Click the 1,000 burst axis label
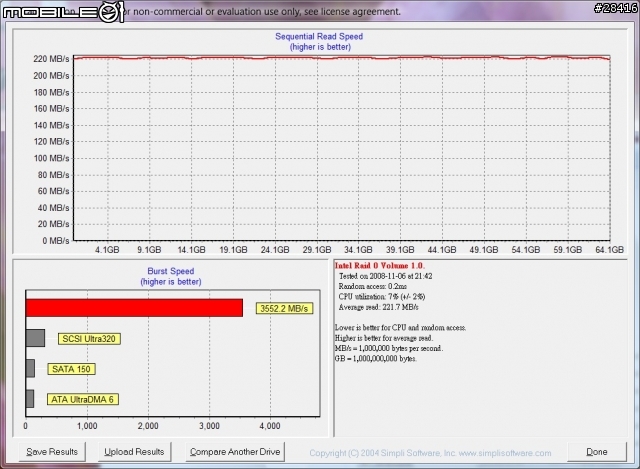640x469 pixels. (87, 426)
